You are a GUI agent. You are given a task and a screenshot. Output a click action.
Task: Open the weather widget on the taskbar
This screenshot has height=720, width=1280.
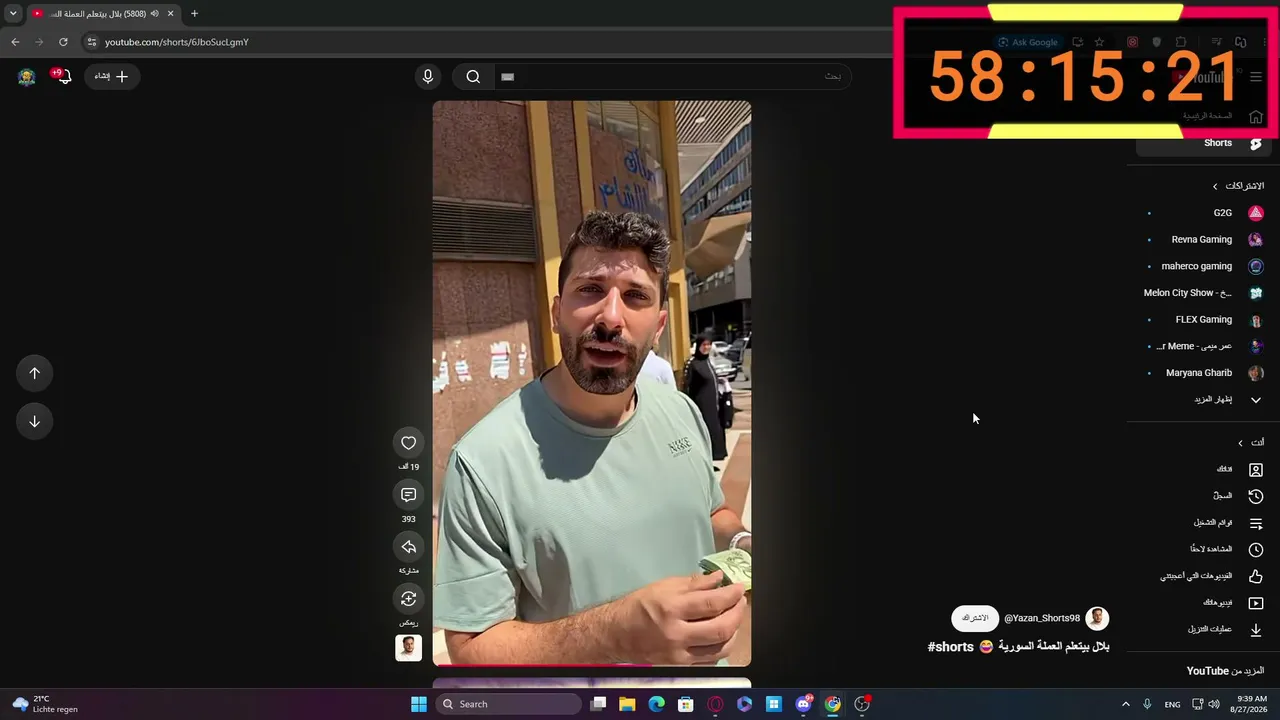pos(45,704)
